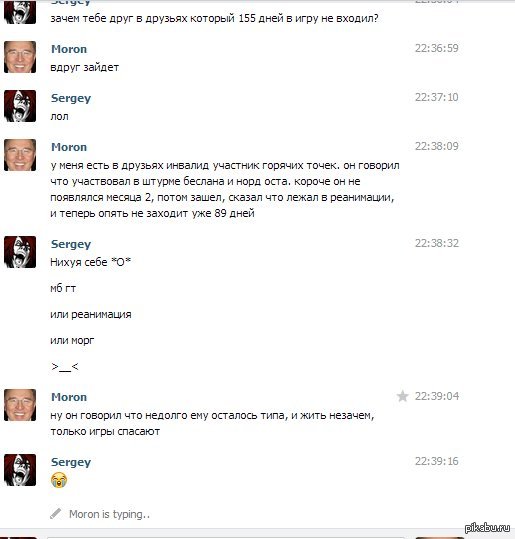Open Sergey's avatar on the 'лол' message

tap(20, 106)
